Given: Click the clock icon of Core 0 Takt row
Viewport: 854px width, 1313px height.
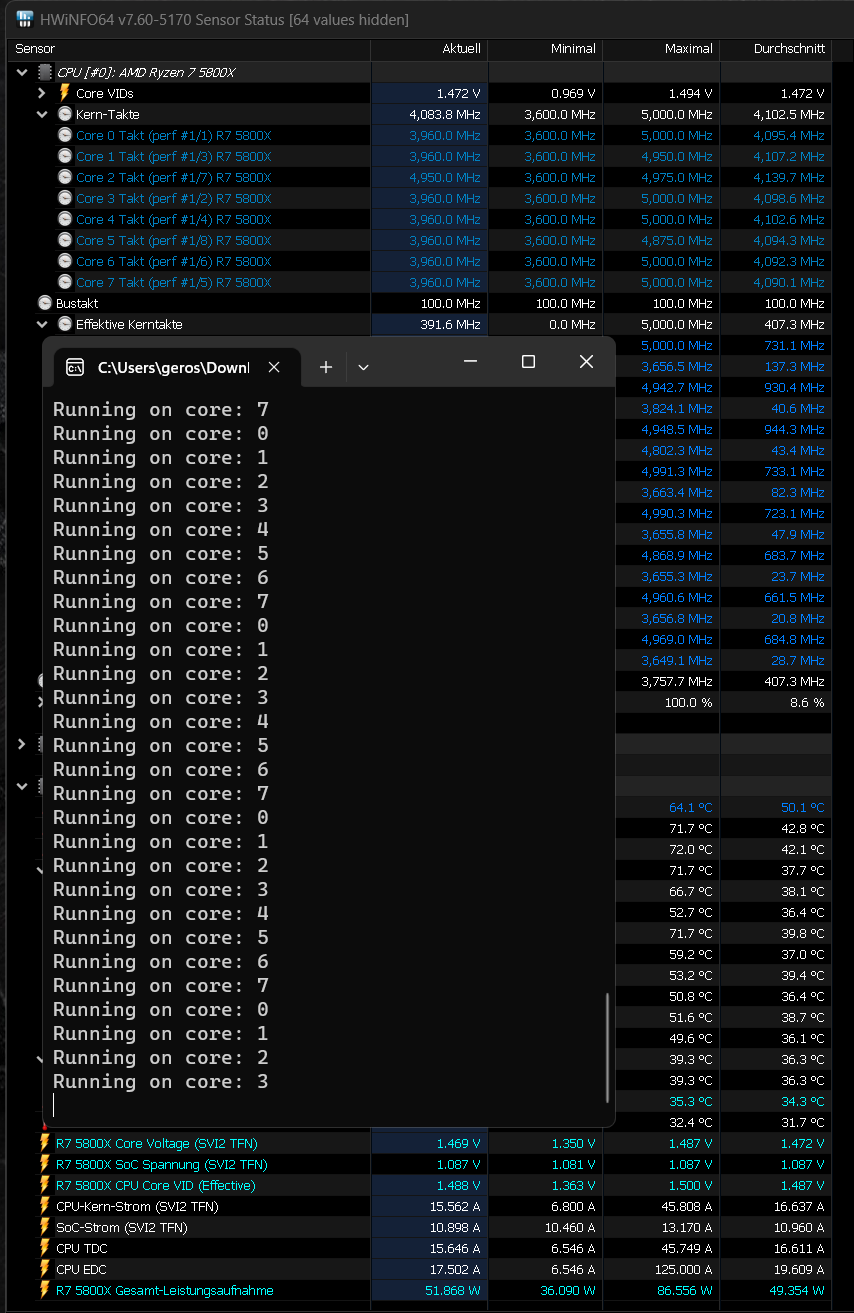Looking at the screenshot, I should tap(65, 135).
